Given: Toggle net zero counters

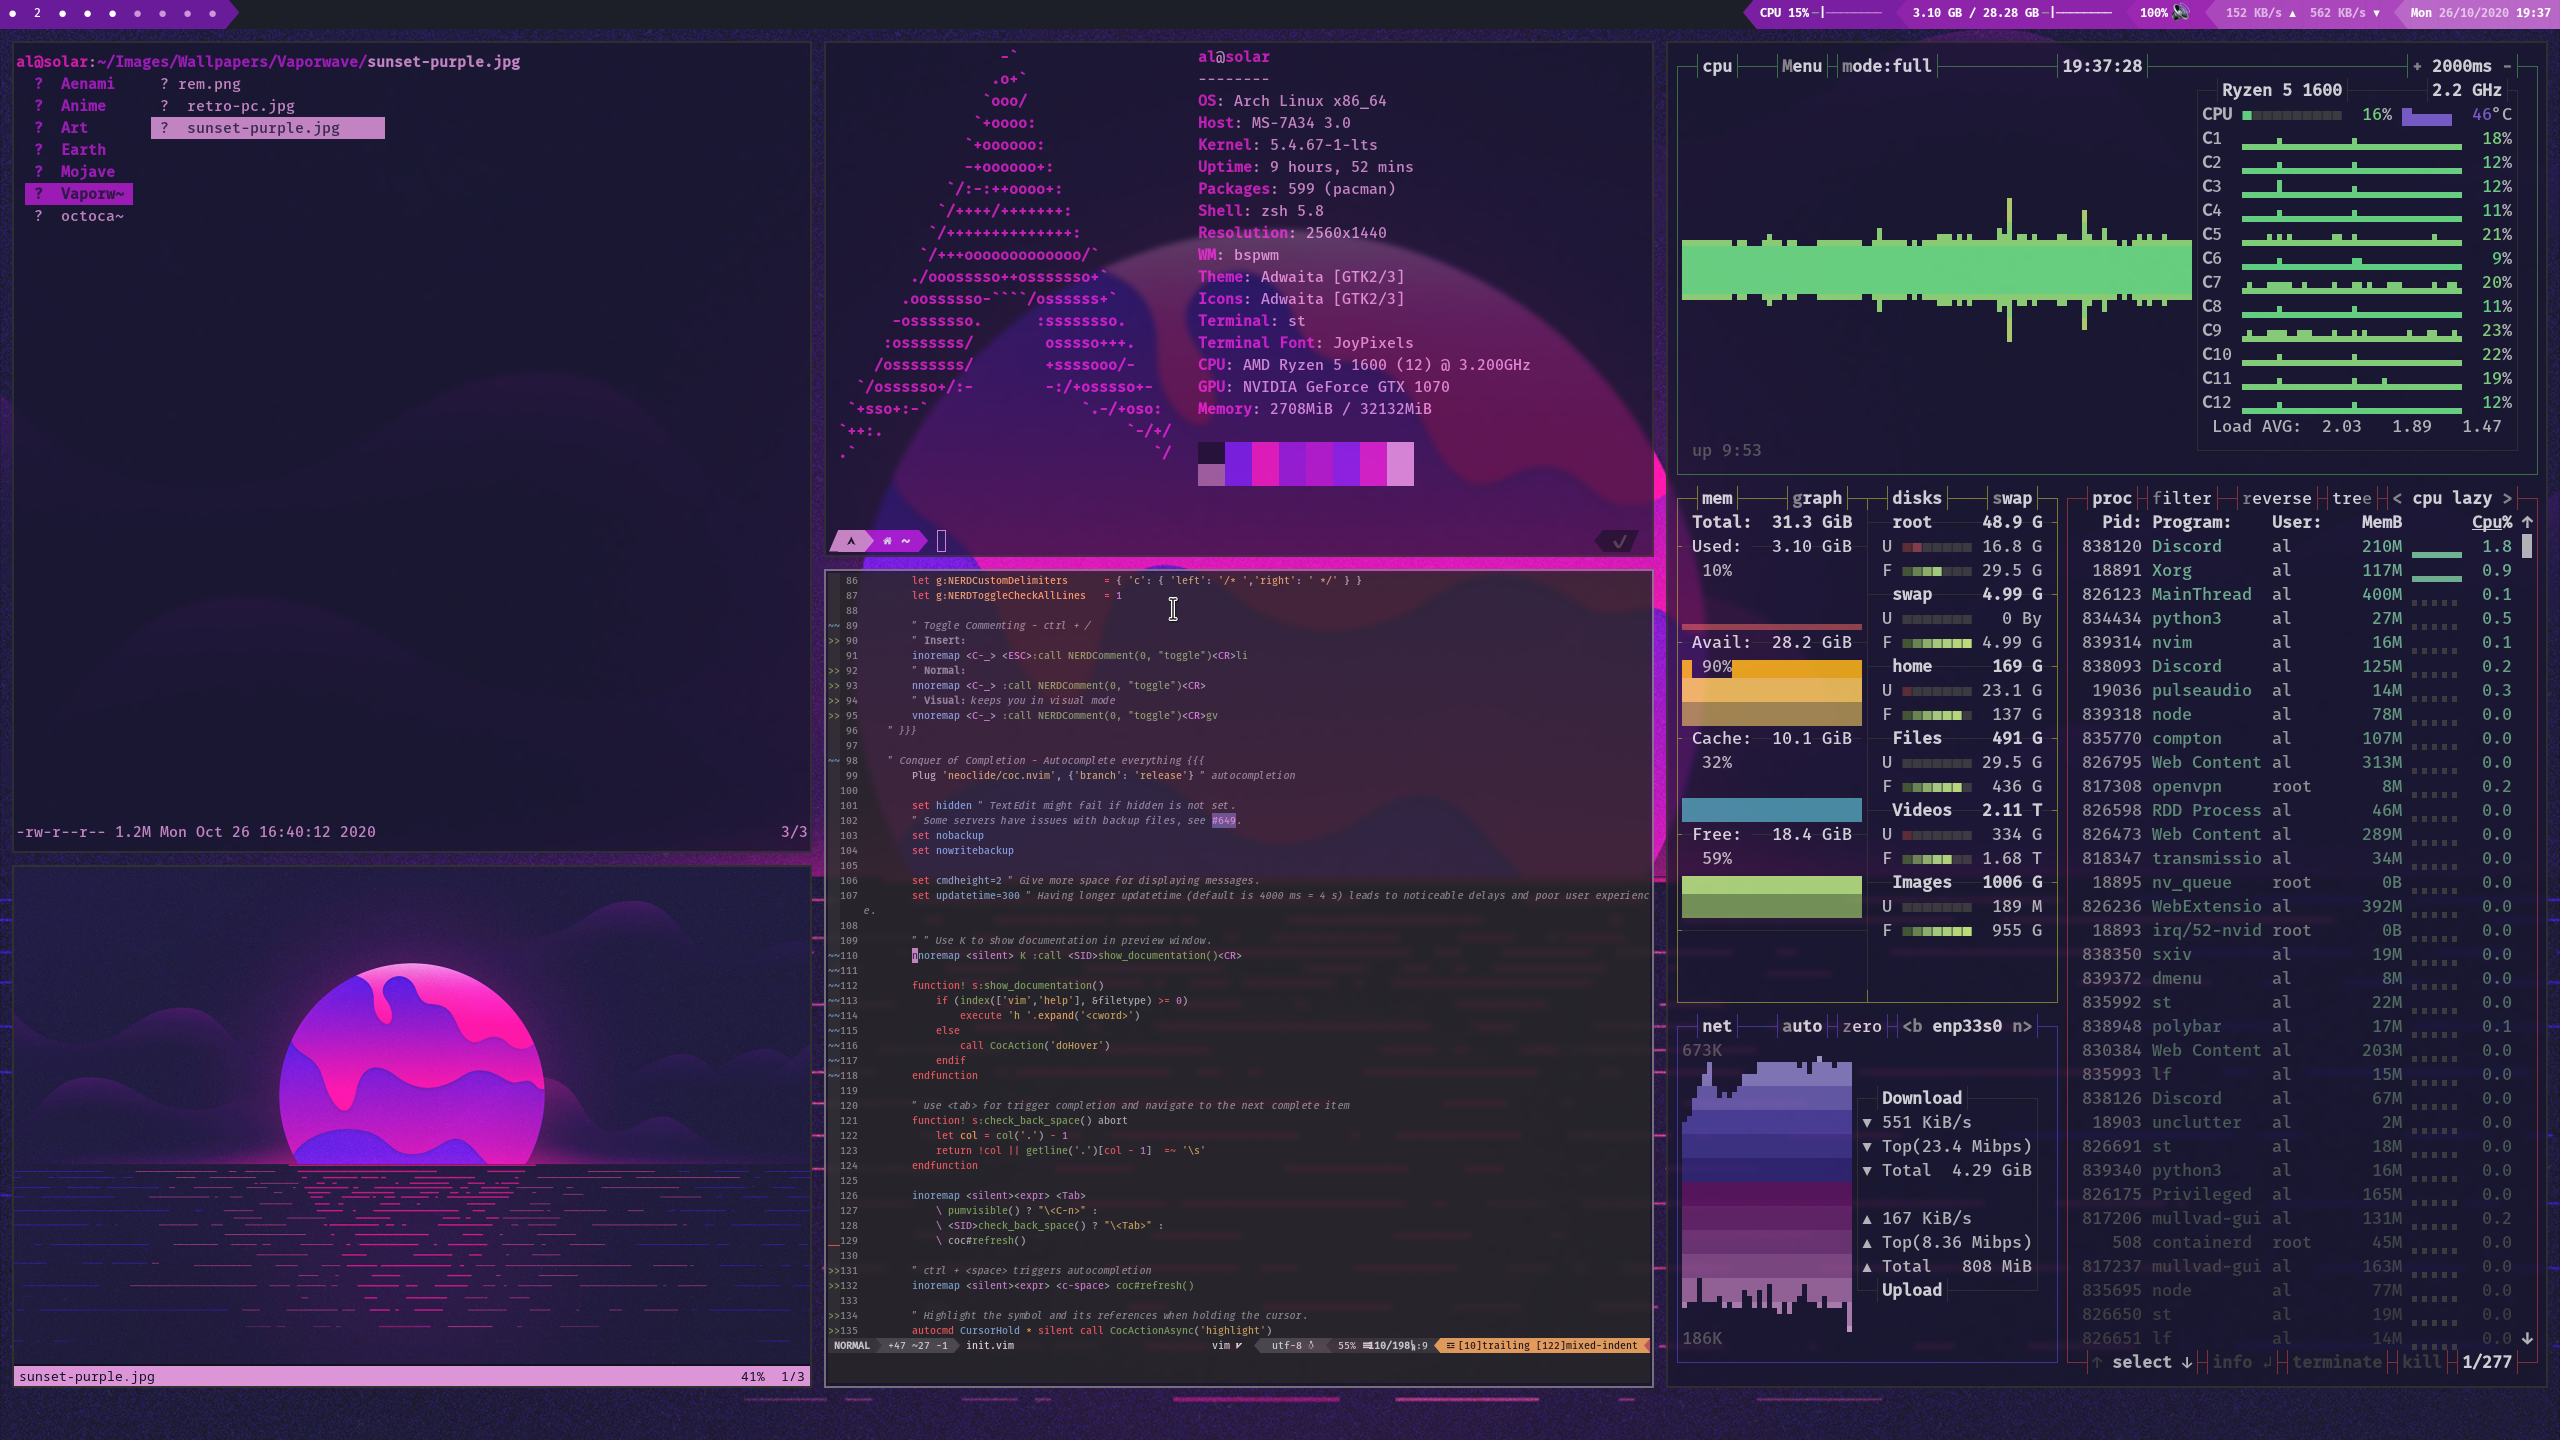Looking at the screenshot, I should tap(1862, 1026).
